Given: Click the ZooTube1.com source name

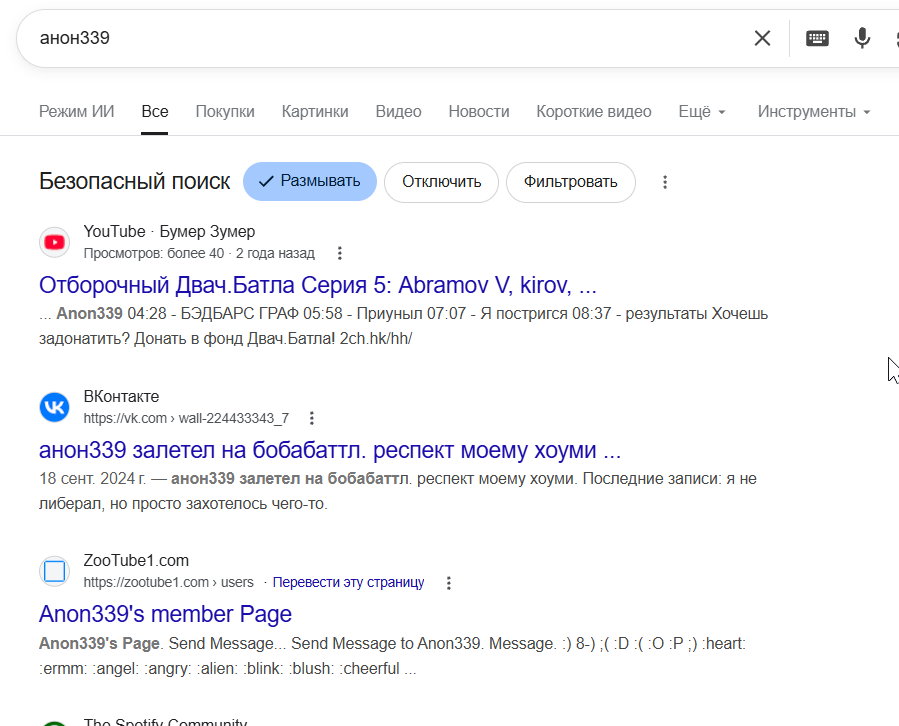Looking at the screenshot, I should tap(136, 560).
